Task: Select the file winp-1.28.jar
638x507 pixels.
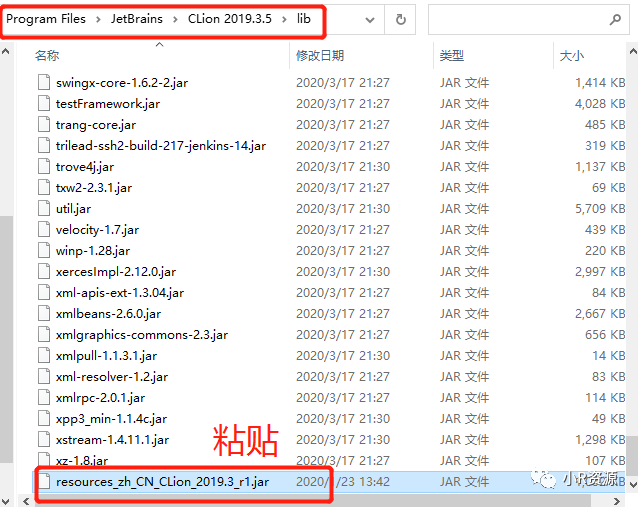Action: 93,251
